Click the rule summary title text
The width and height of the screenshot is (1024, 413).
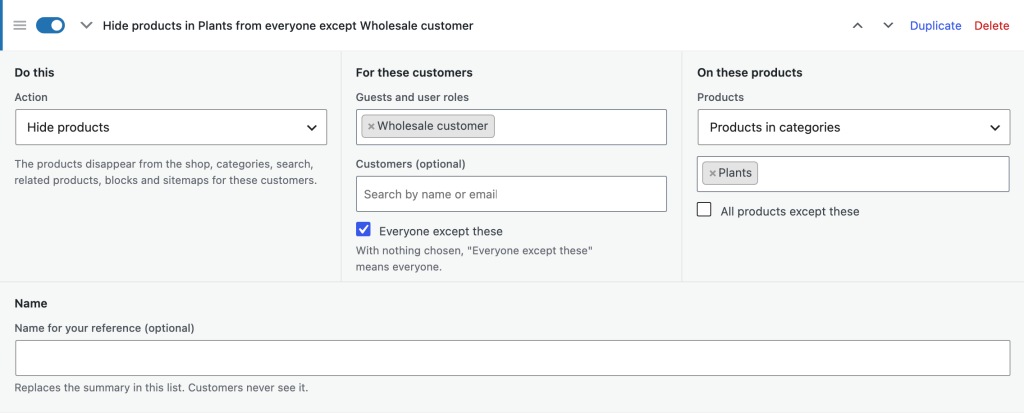point(288,25)
